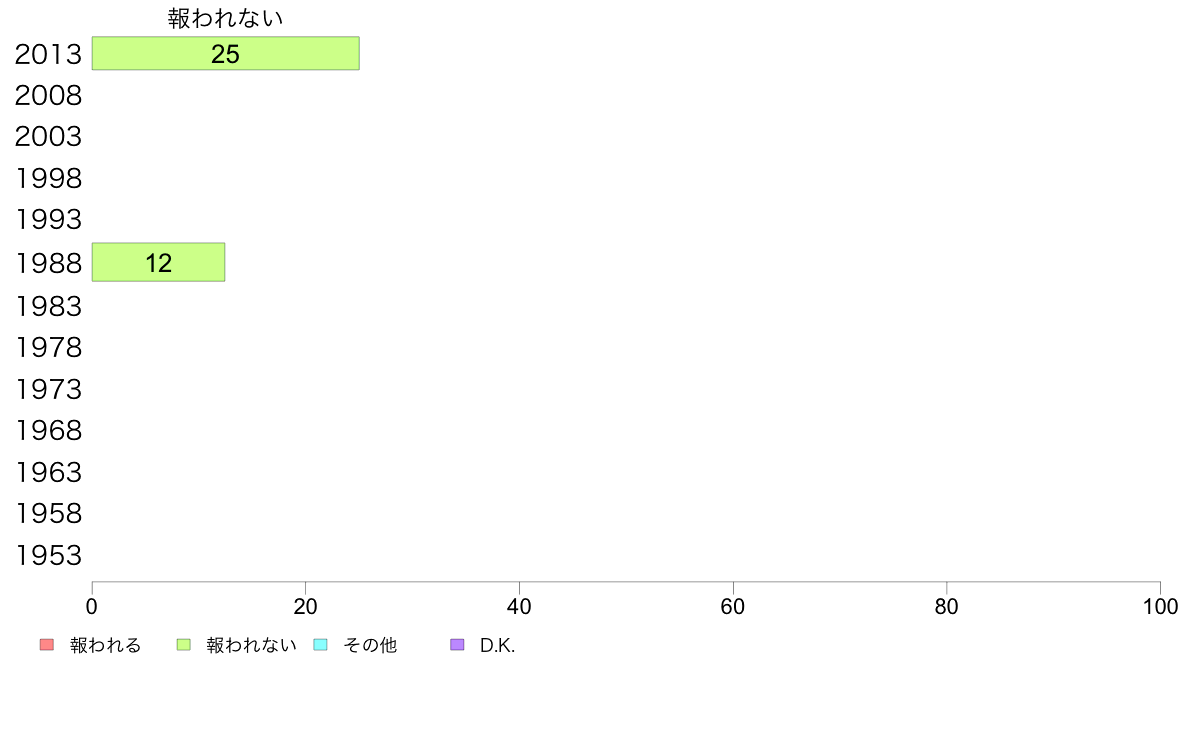Select the 1988 bar showing 12

click(158, 262)
